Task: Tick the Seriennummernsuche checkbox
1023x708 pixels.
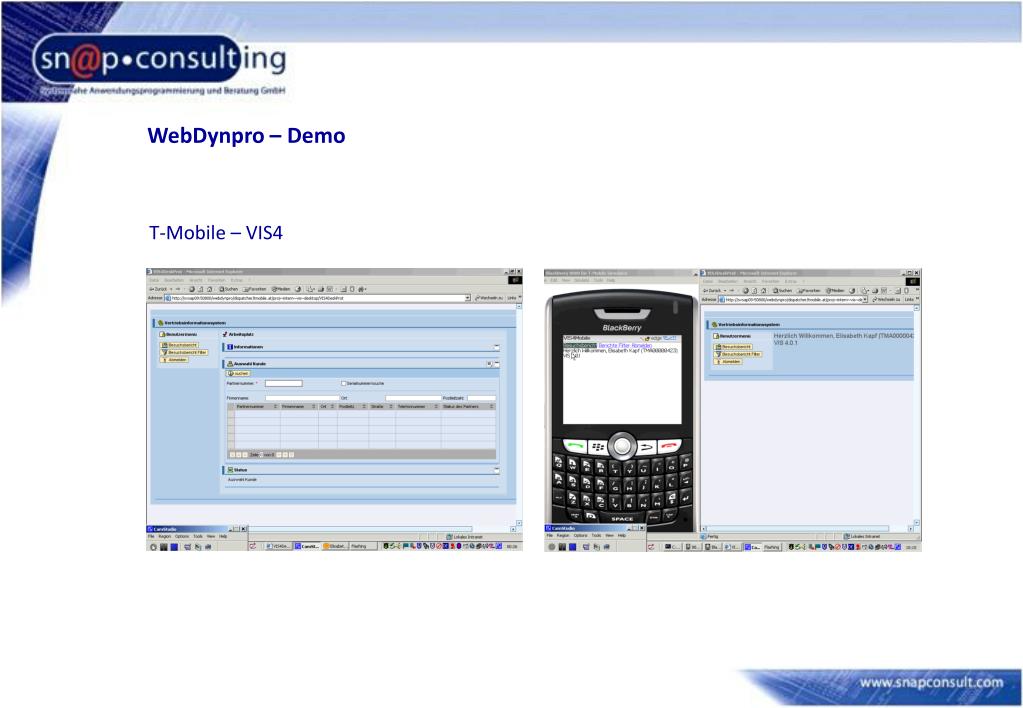Action: pos(343,383)
